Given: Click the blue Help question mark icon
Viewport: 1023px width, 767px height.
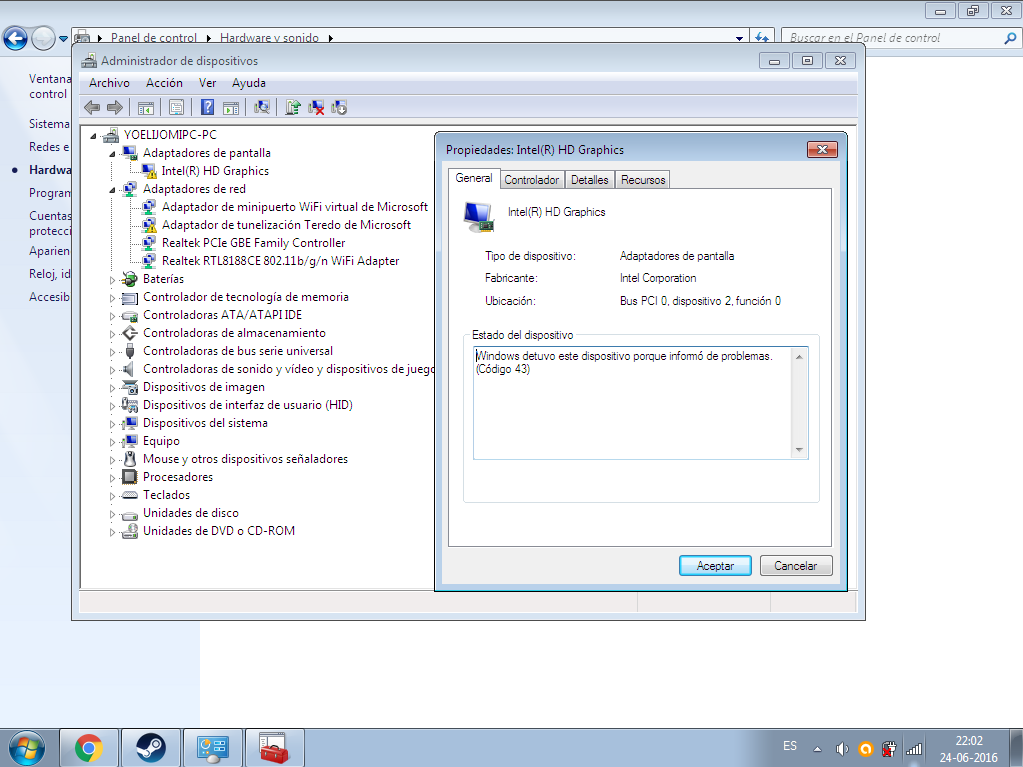Looking at the screenshot, I should 207,107.
